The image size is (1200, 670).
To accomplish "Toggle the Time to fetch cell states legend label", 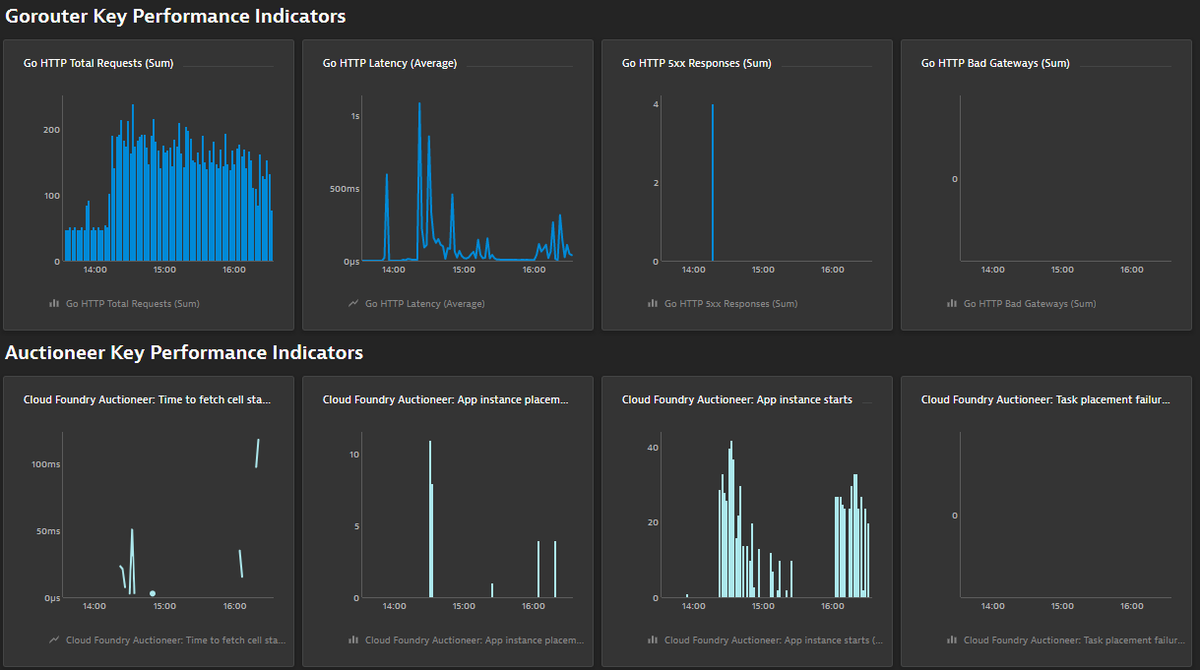I will click(x=176, y=639).
